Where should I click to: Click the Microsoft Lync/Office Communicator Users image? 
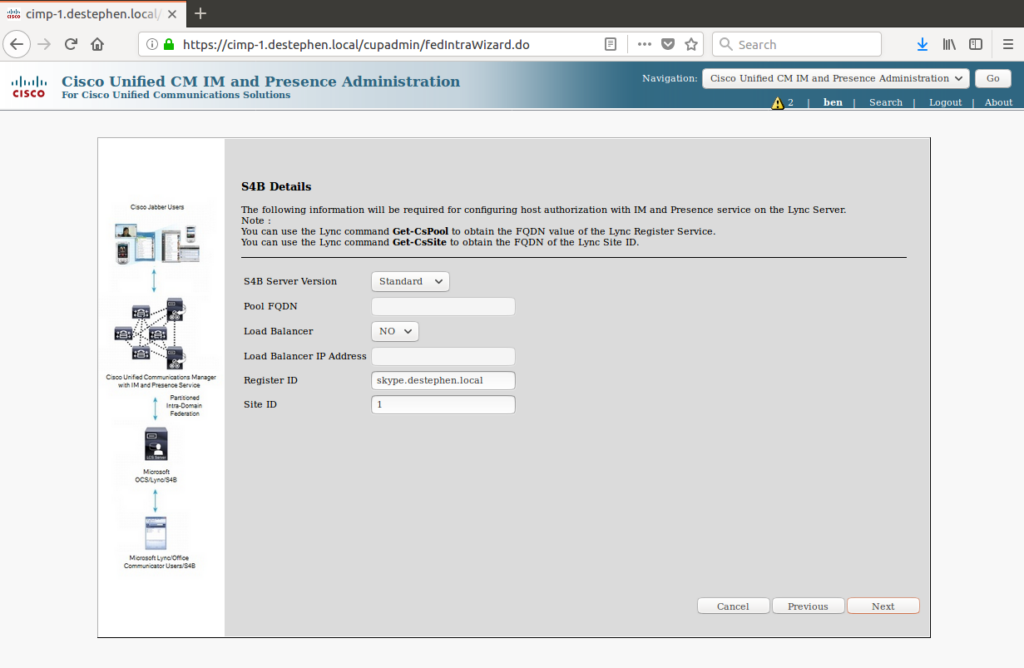[156, 533]
